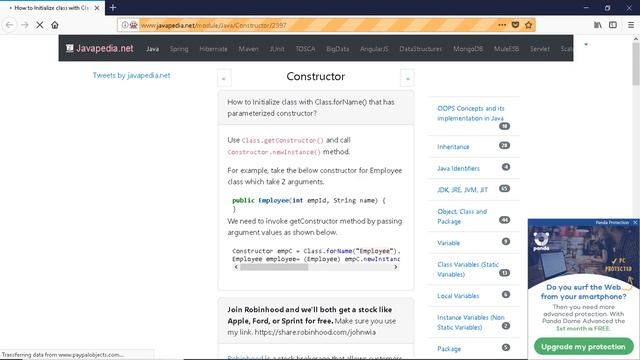Open Instance Variables (Non Static Variables) topic
Image resolution: width=640 pixels, height=360 pixels.
[x=471, y=322]
